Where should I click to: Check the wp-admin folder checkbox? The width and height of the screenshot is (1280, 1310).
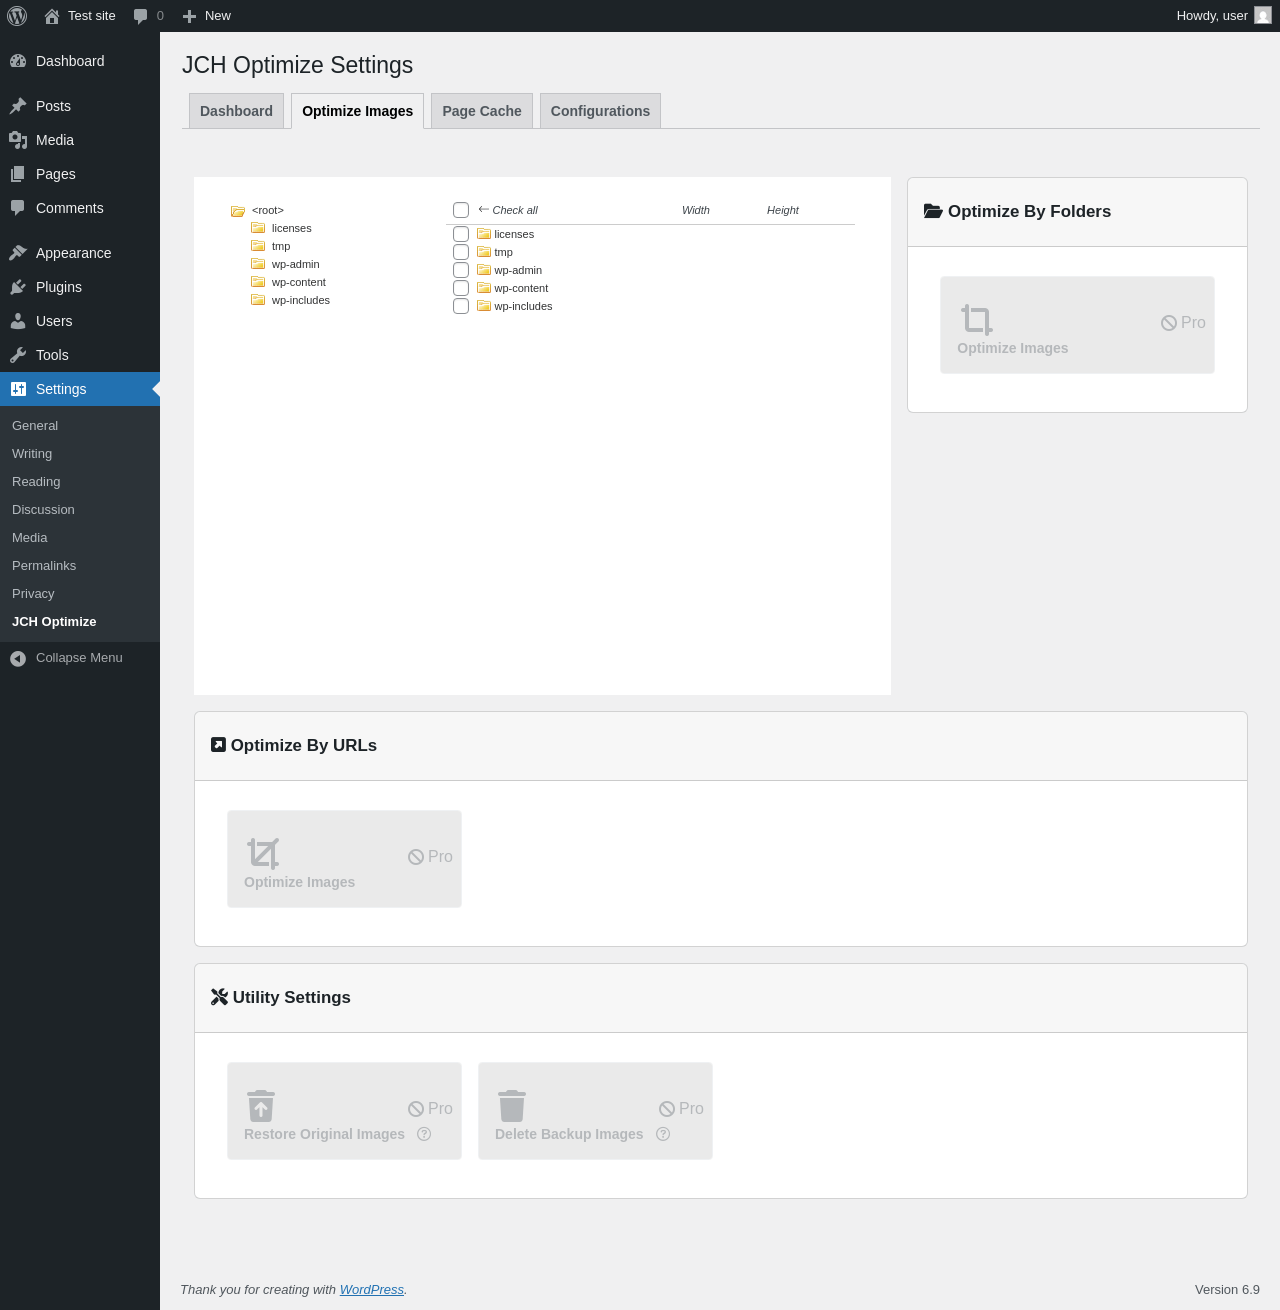[x=461, y=270]
